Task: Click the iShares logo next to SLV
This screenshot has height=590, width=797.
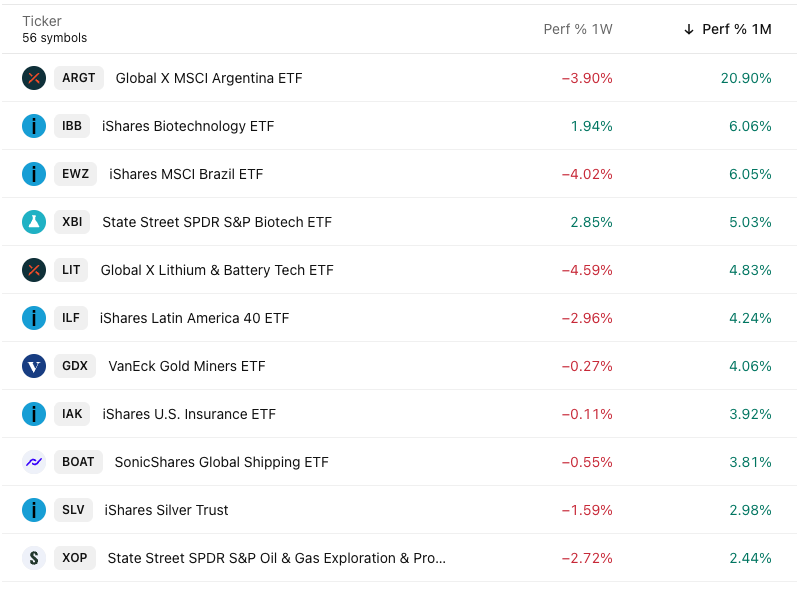Action: coord(34,510)
